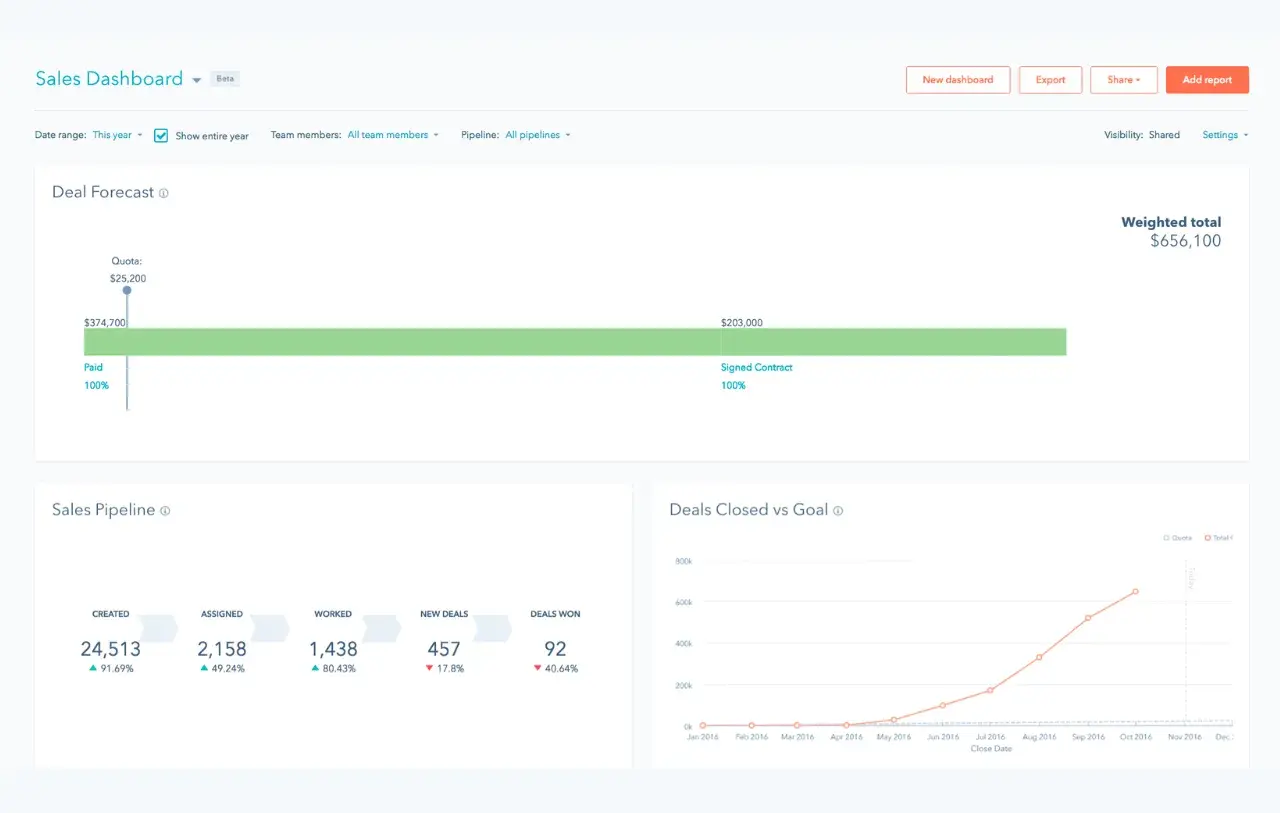Click red down arrow under New Deals

(x=429, y=668)
